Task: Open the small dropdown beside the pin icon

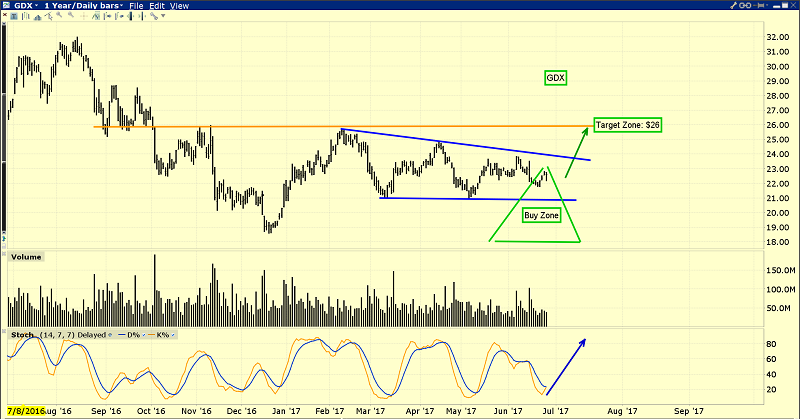Action: [767, 5]
